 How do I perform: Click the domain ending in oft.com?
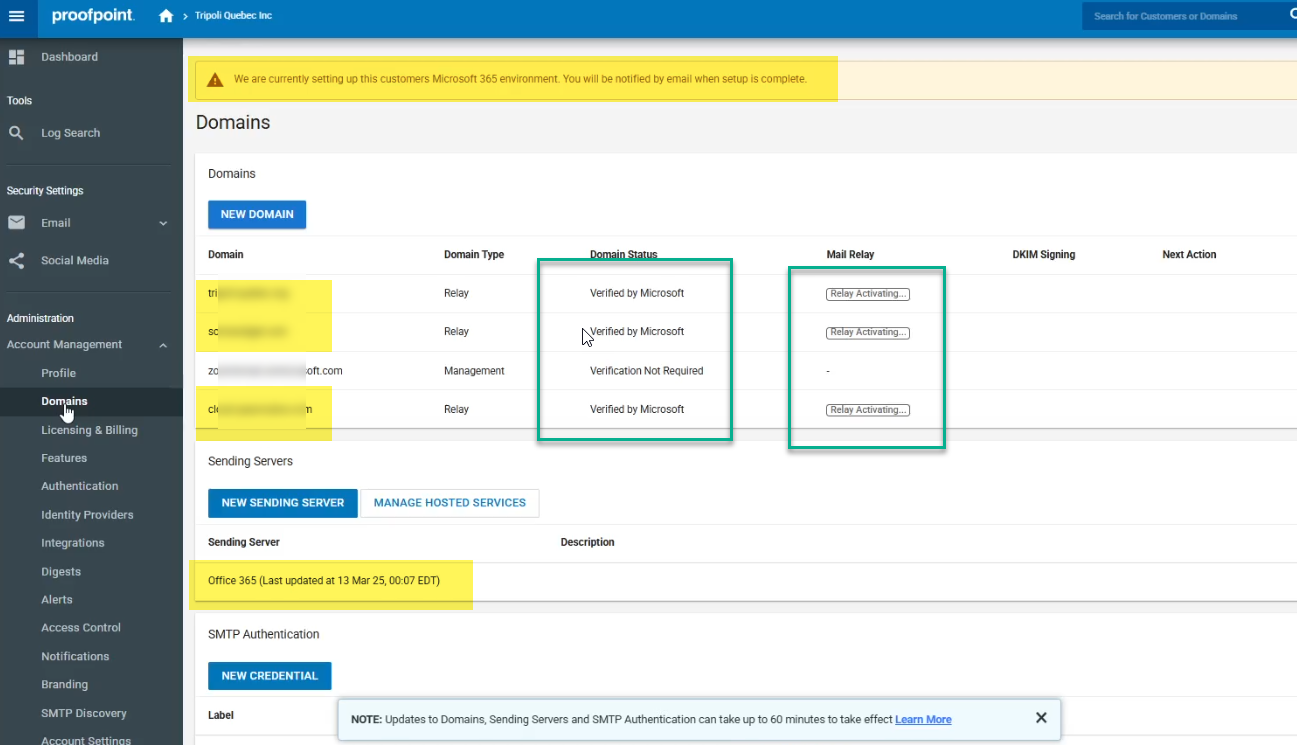275,371
